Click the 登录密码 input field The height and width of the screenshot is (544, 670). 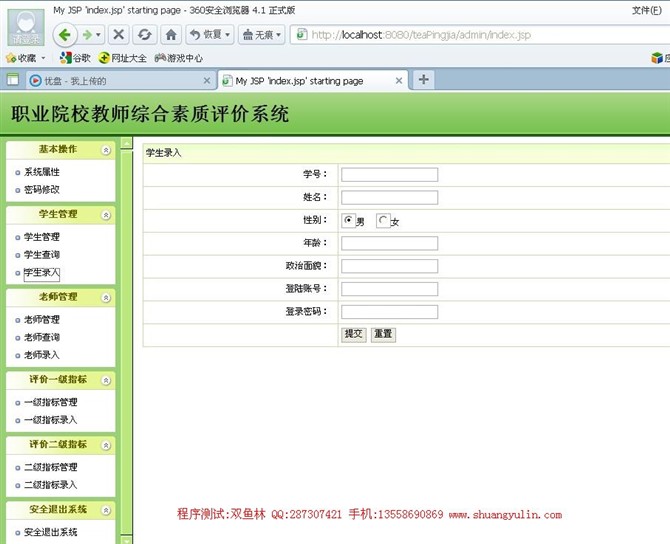[x=389, y=312]
